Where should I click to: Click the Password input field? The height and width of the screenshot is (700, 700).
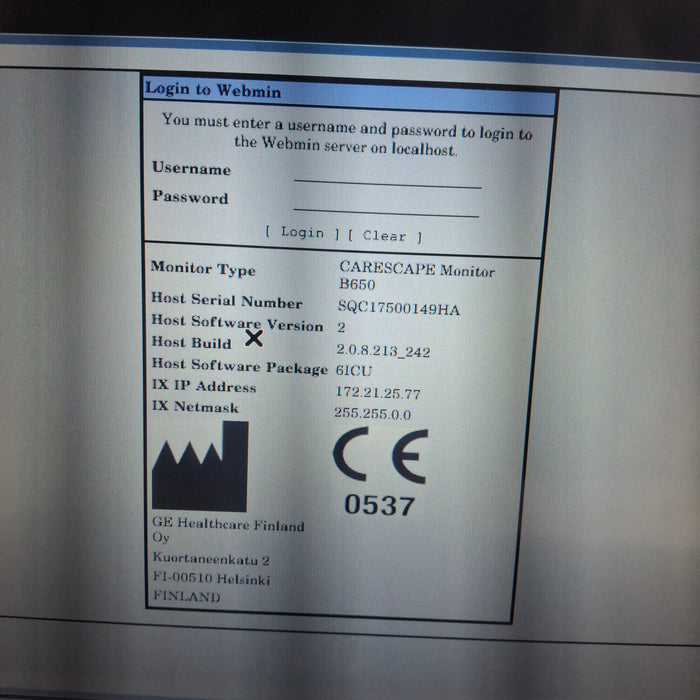click(x=387, y=205)
